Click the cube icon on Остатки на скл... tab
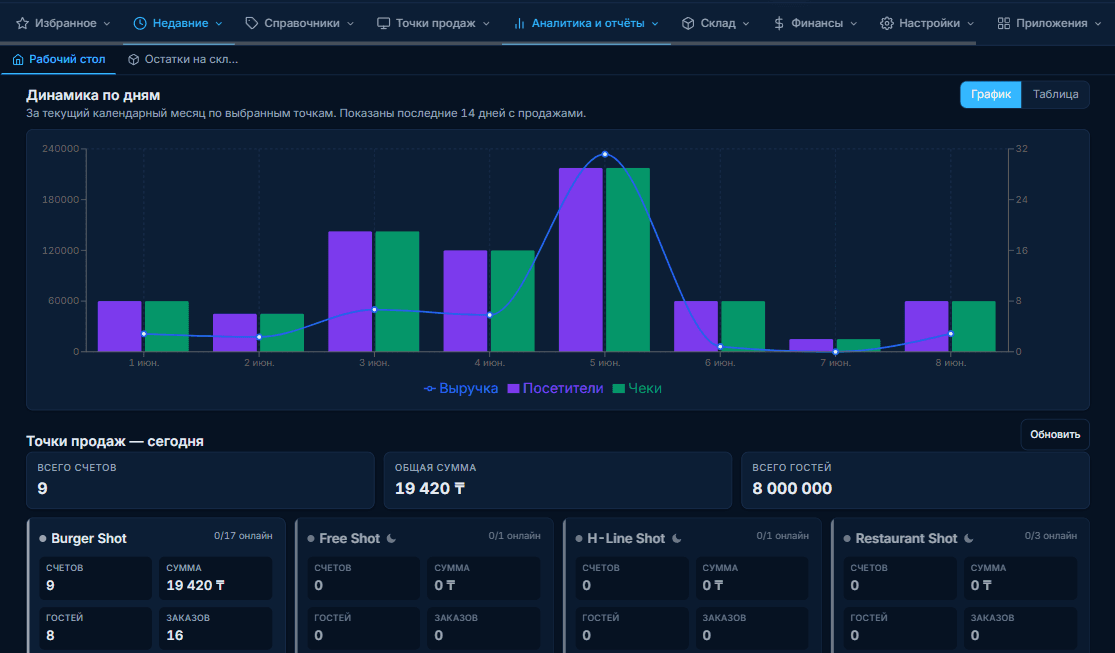 134,60
